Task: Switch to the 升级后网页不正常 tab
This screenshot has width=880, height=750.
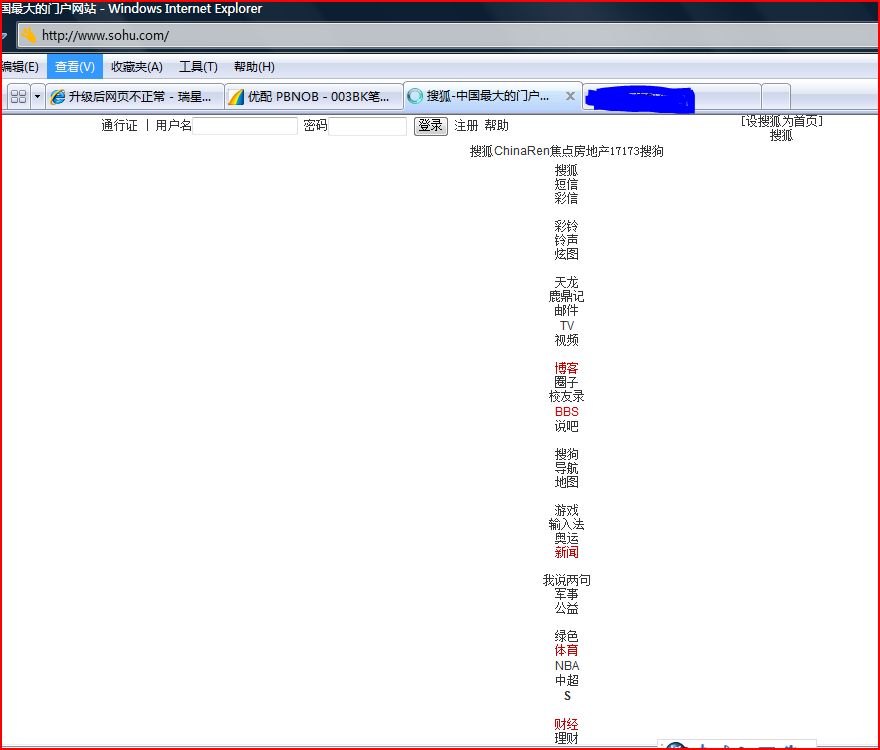Action: [x=135, y=97]
